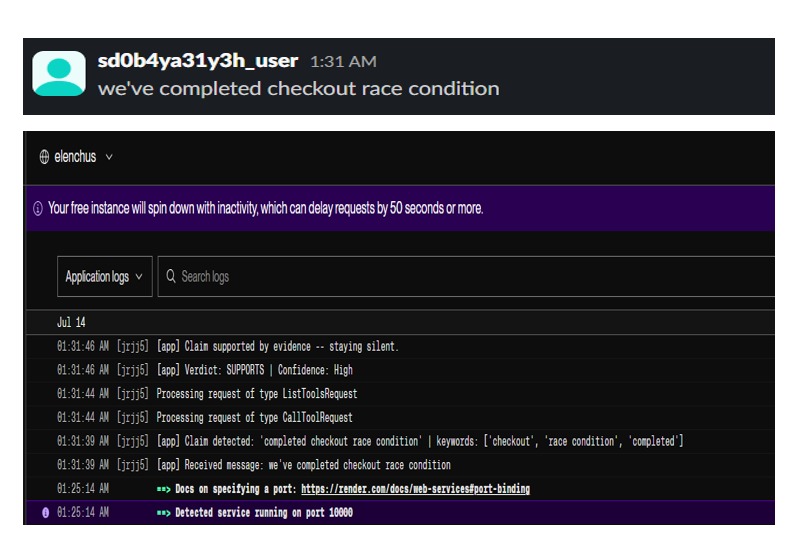Click the 'Jul 14' date header
790x540 pixels.
point(71,322)
